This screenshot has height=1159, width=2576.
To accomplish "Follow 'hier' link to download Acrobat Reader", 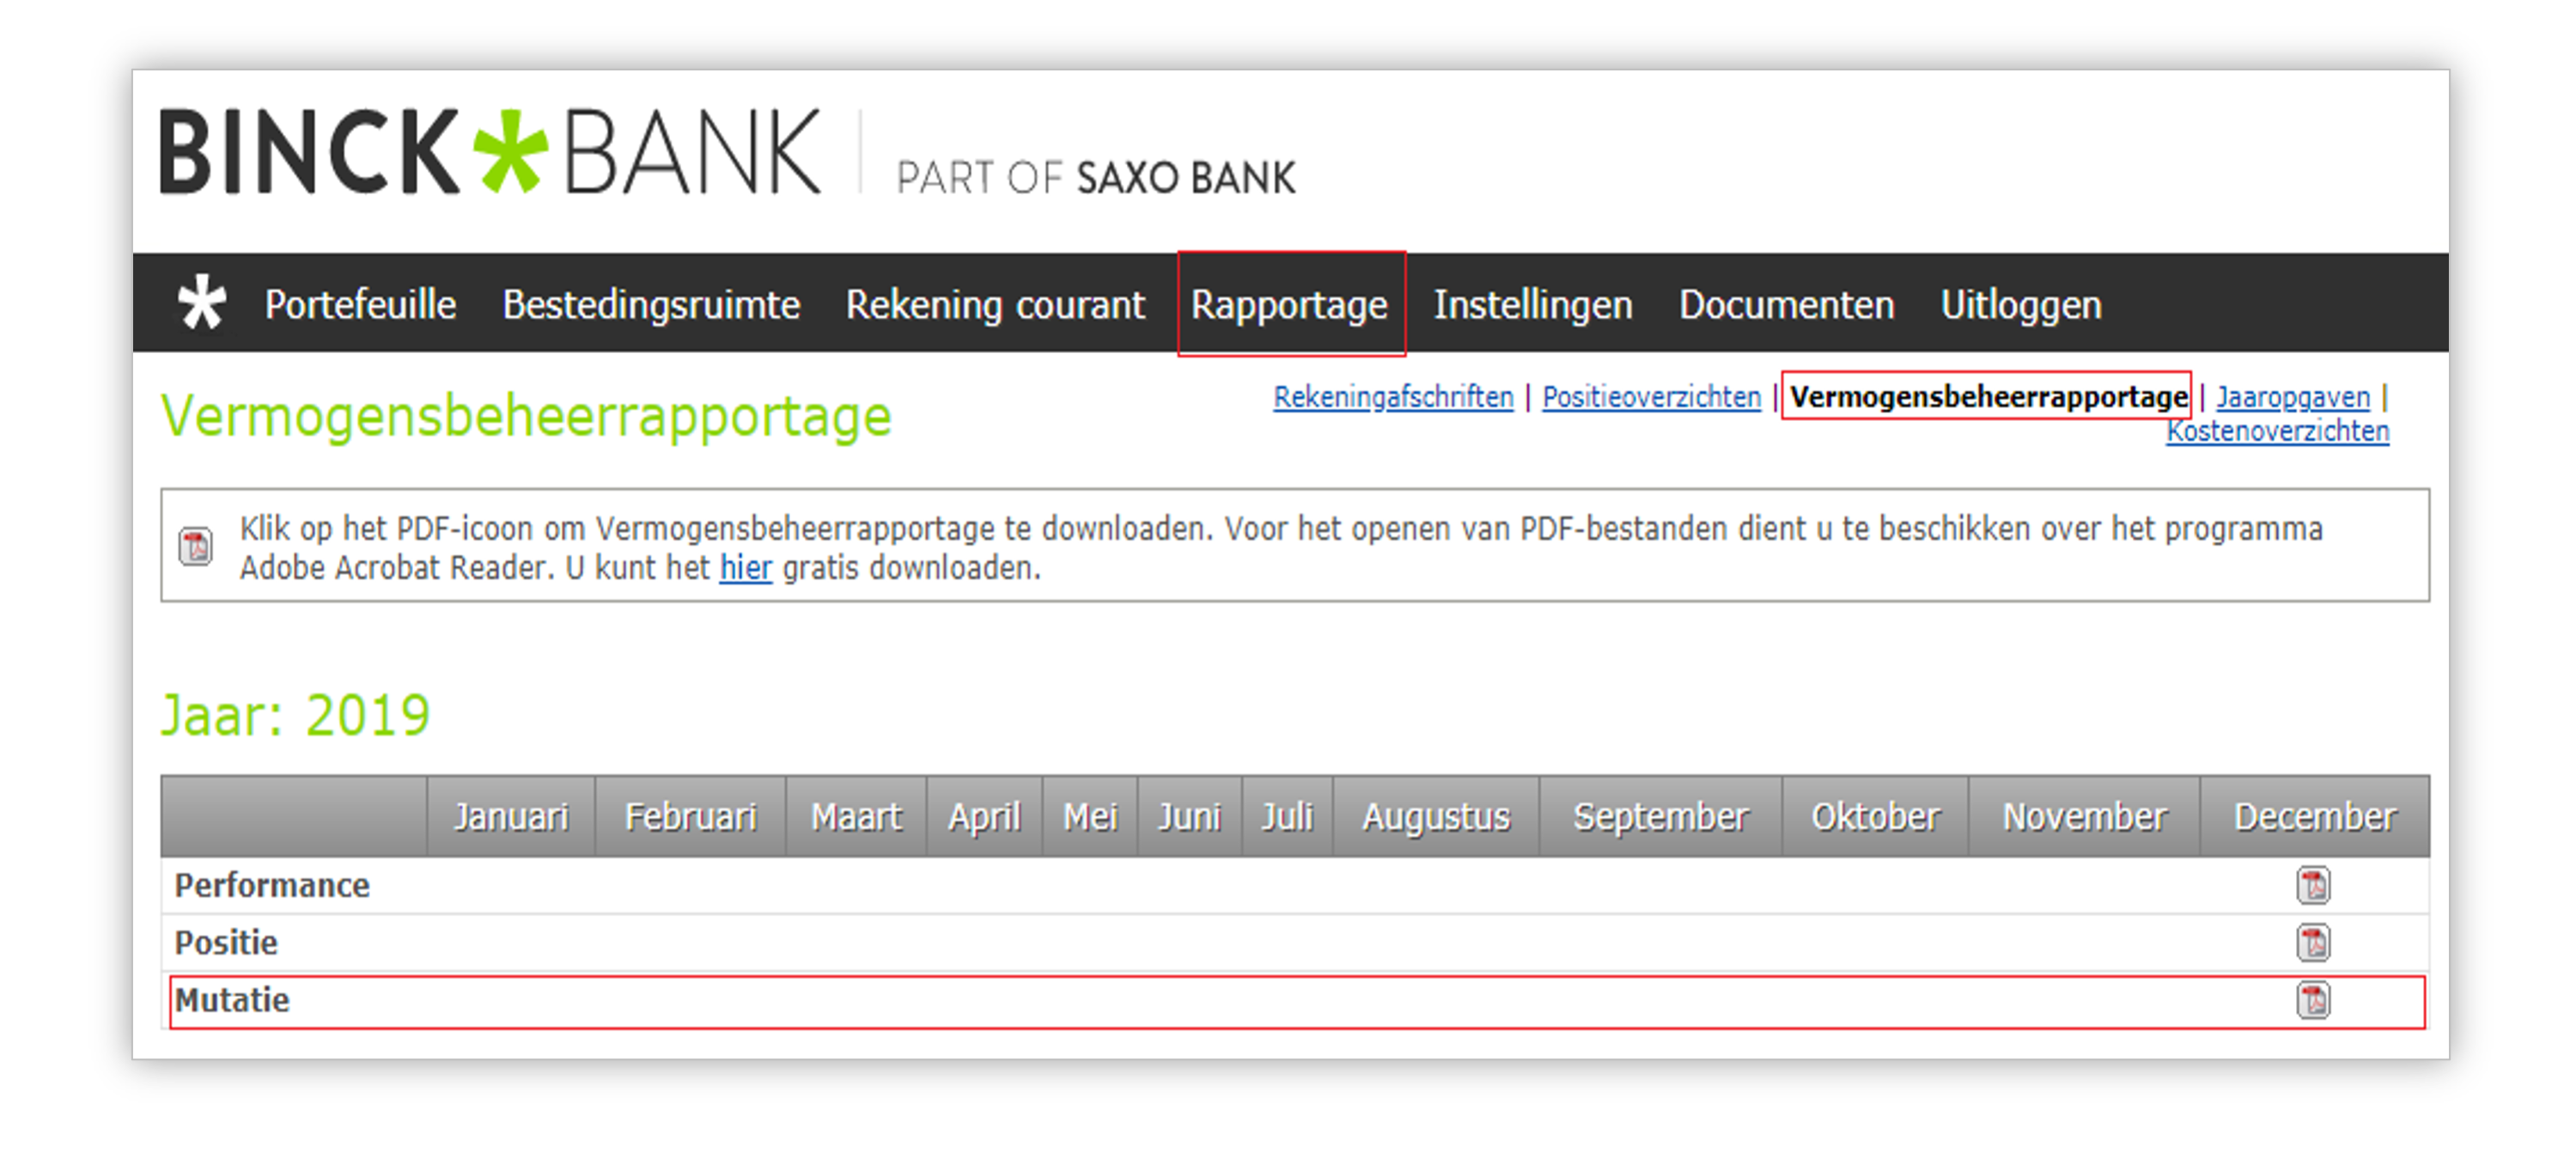I will (x=745, y=568).
